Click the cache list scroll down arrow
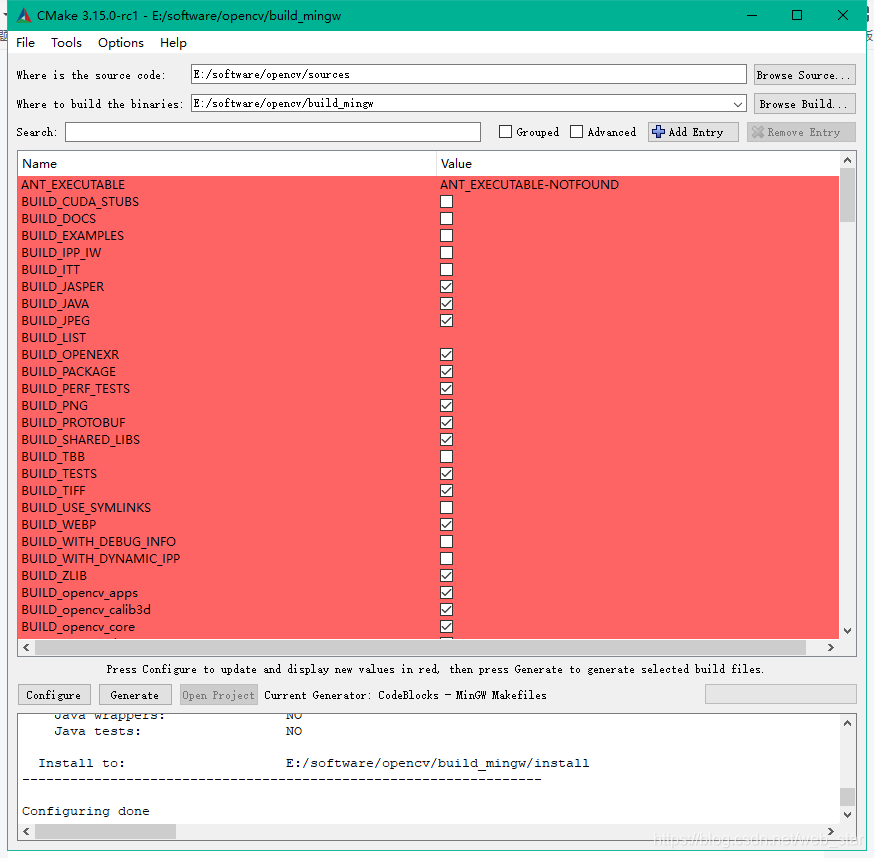 pos(847,631)
